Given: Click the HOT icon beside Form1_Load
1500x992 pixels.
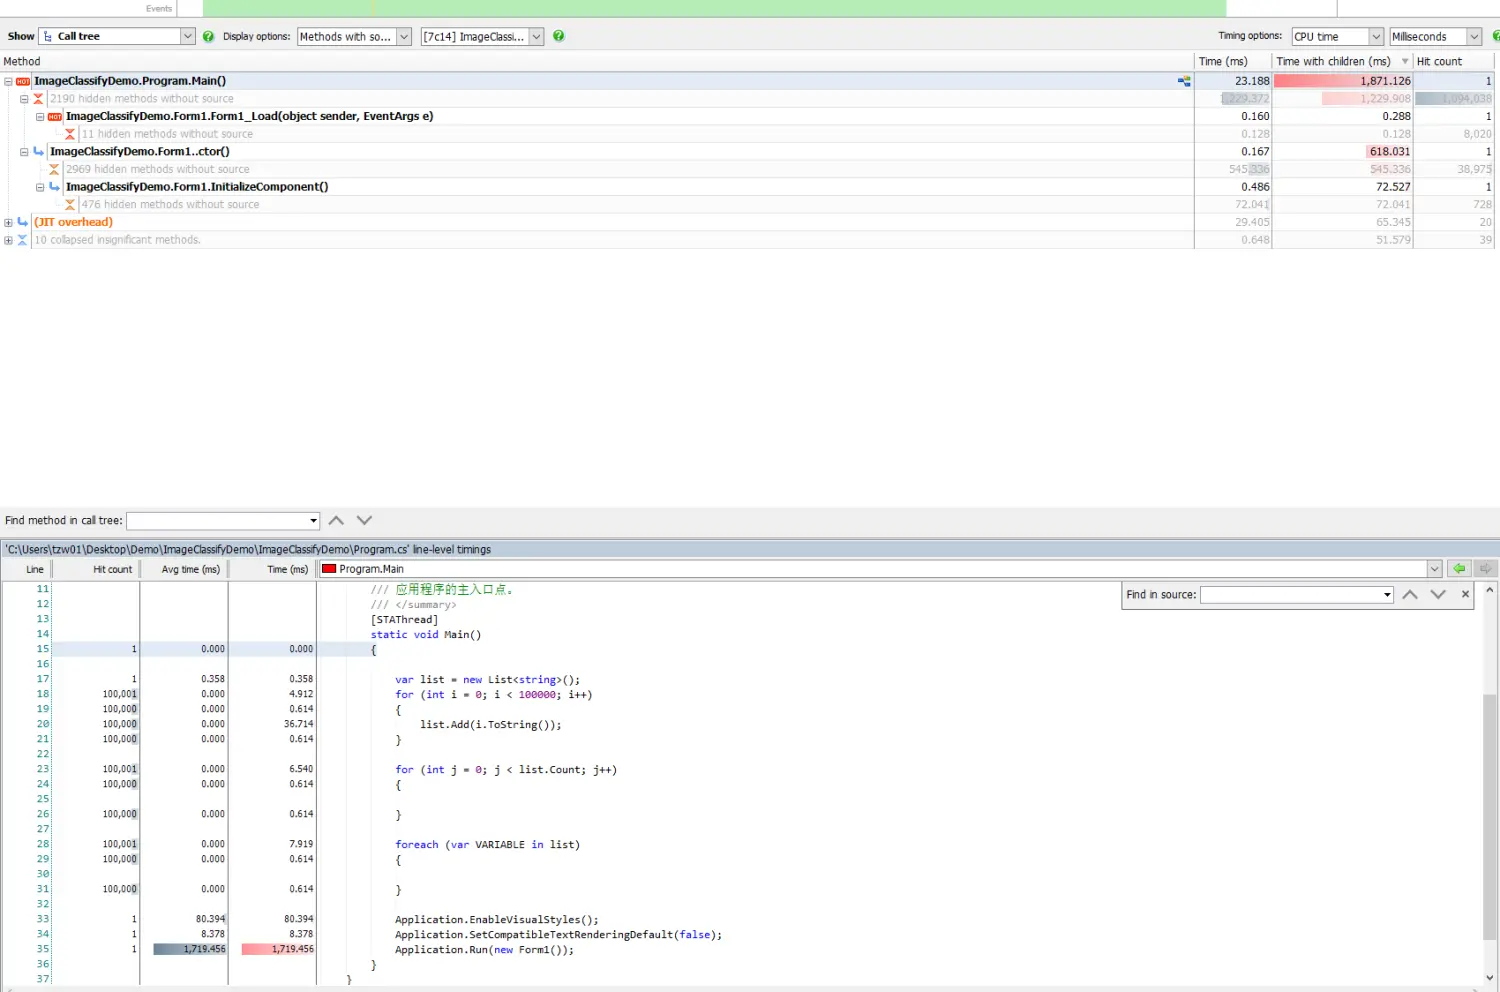Looking at the screenshot, I should click(55, 117).
